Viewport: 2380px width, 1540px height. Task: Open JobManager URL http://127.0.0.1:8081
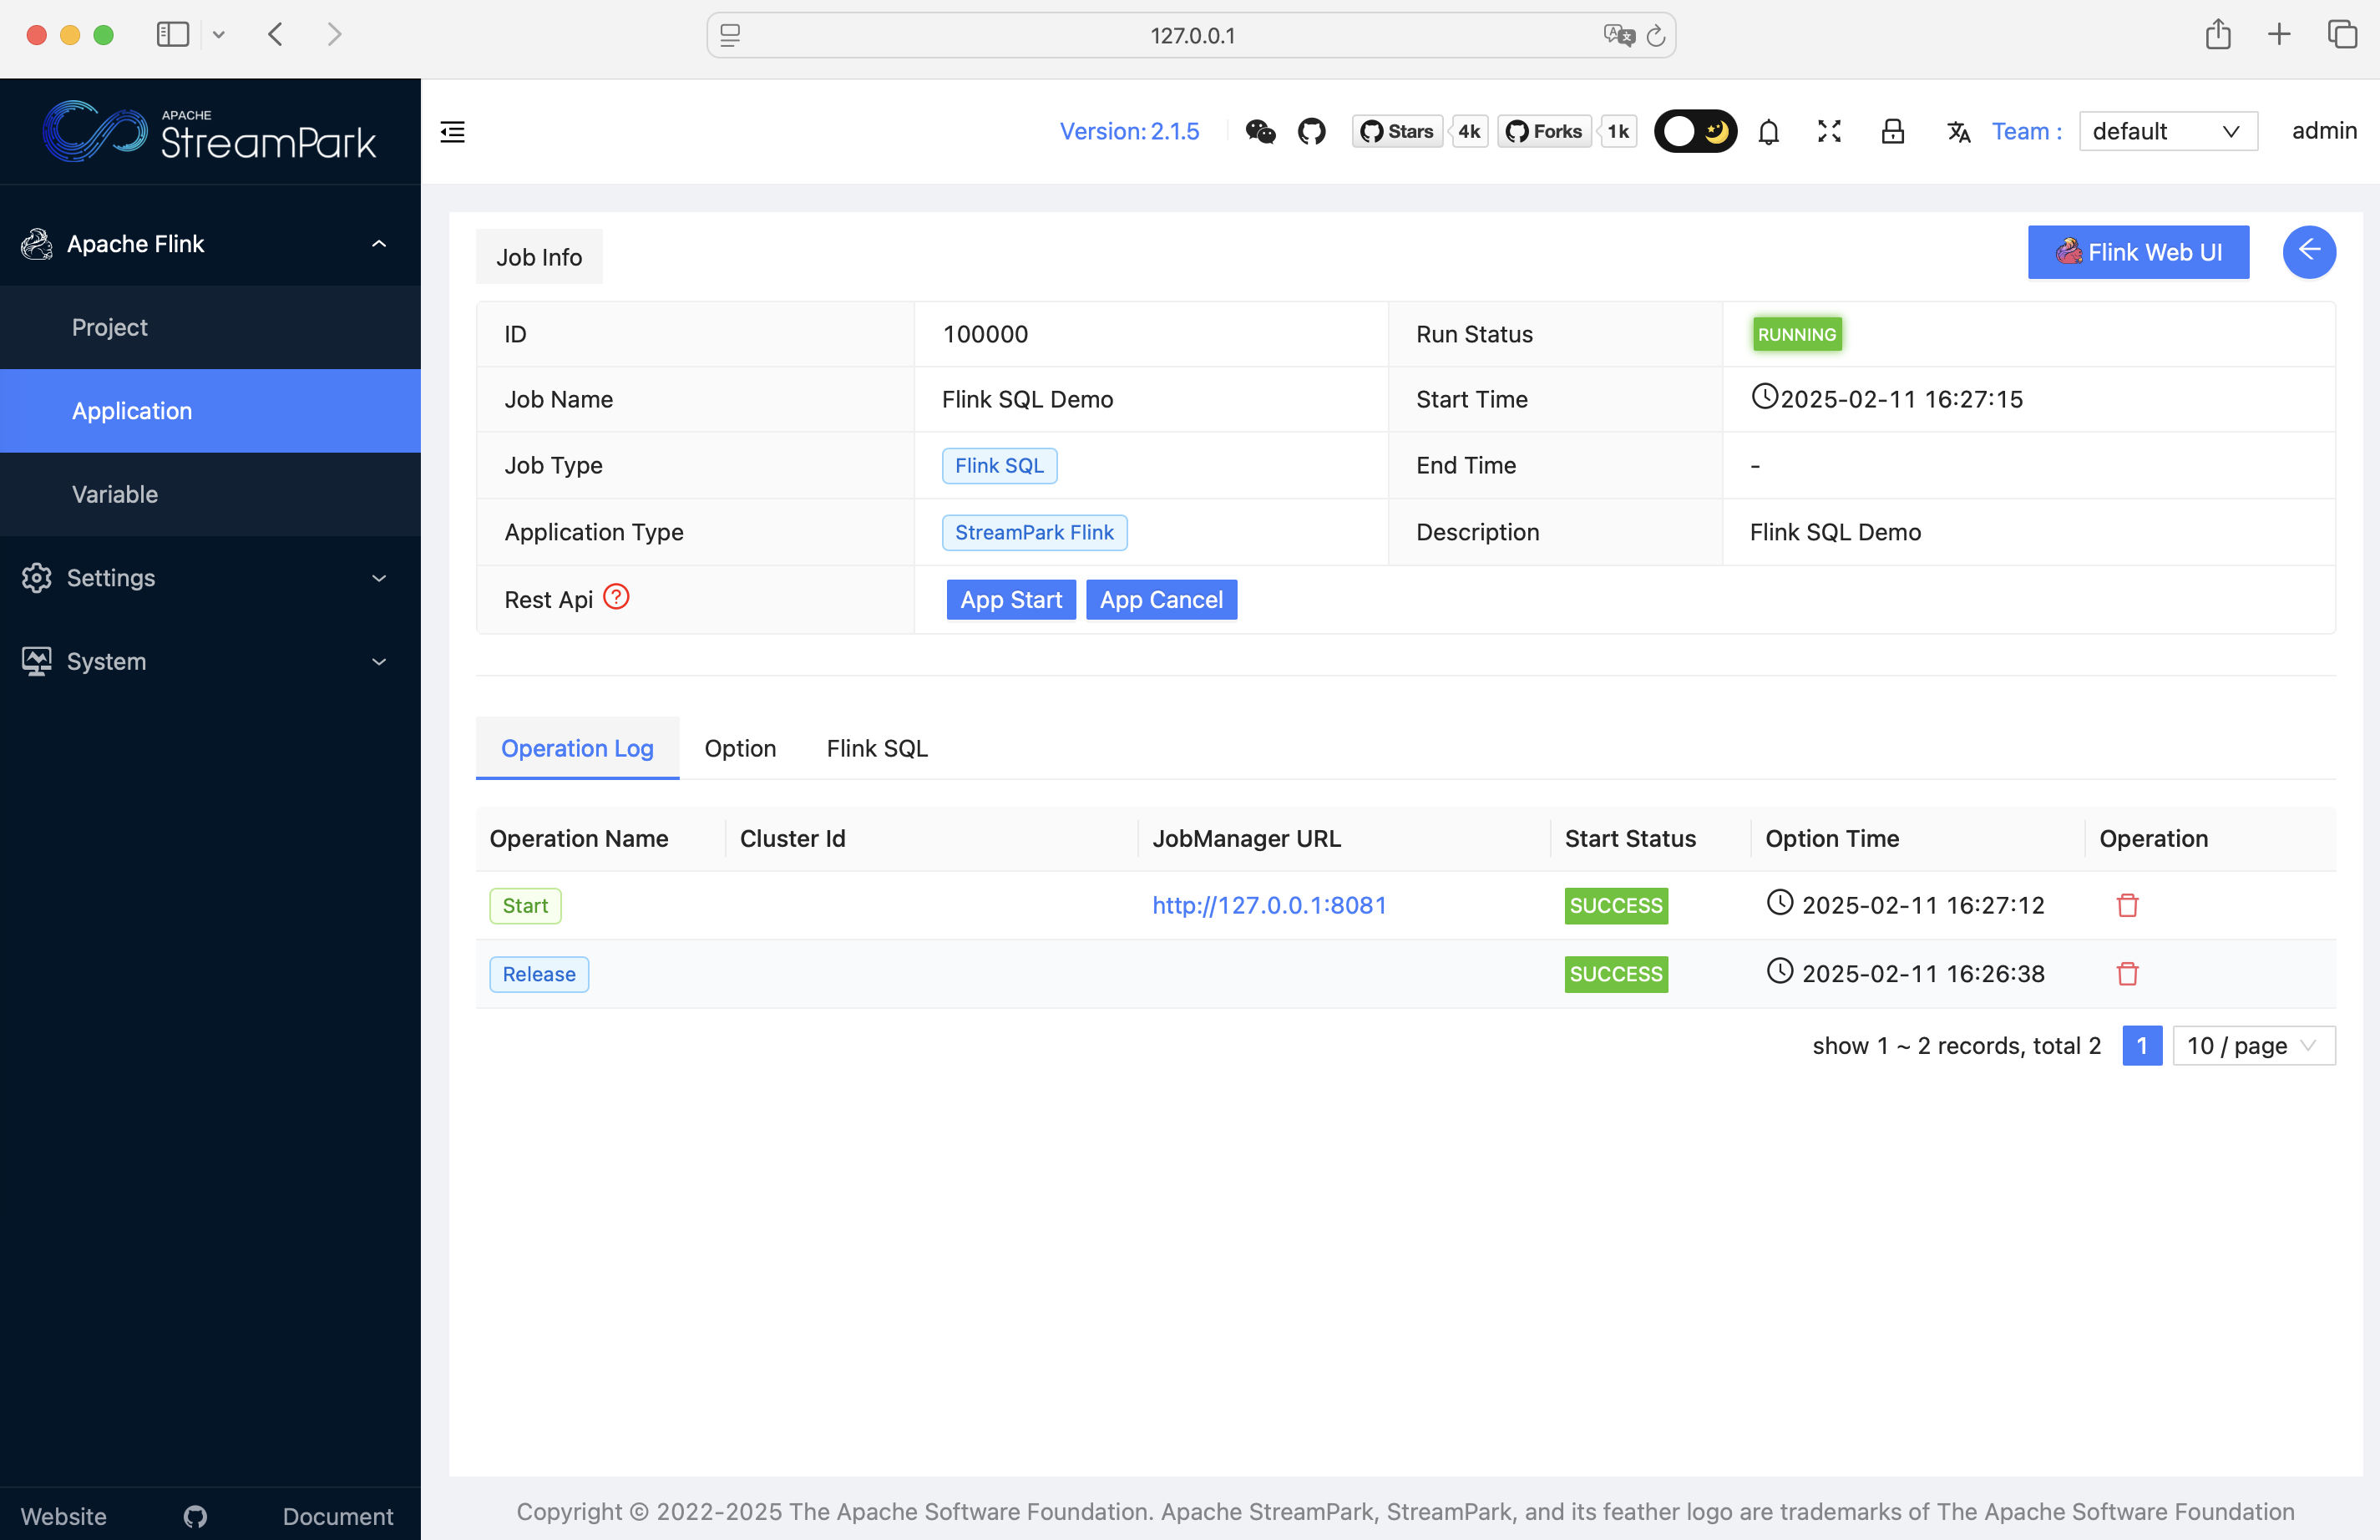pyautogui.click(x=1269, y=905)
